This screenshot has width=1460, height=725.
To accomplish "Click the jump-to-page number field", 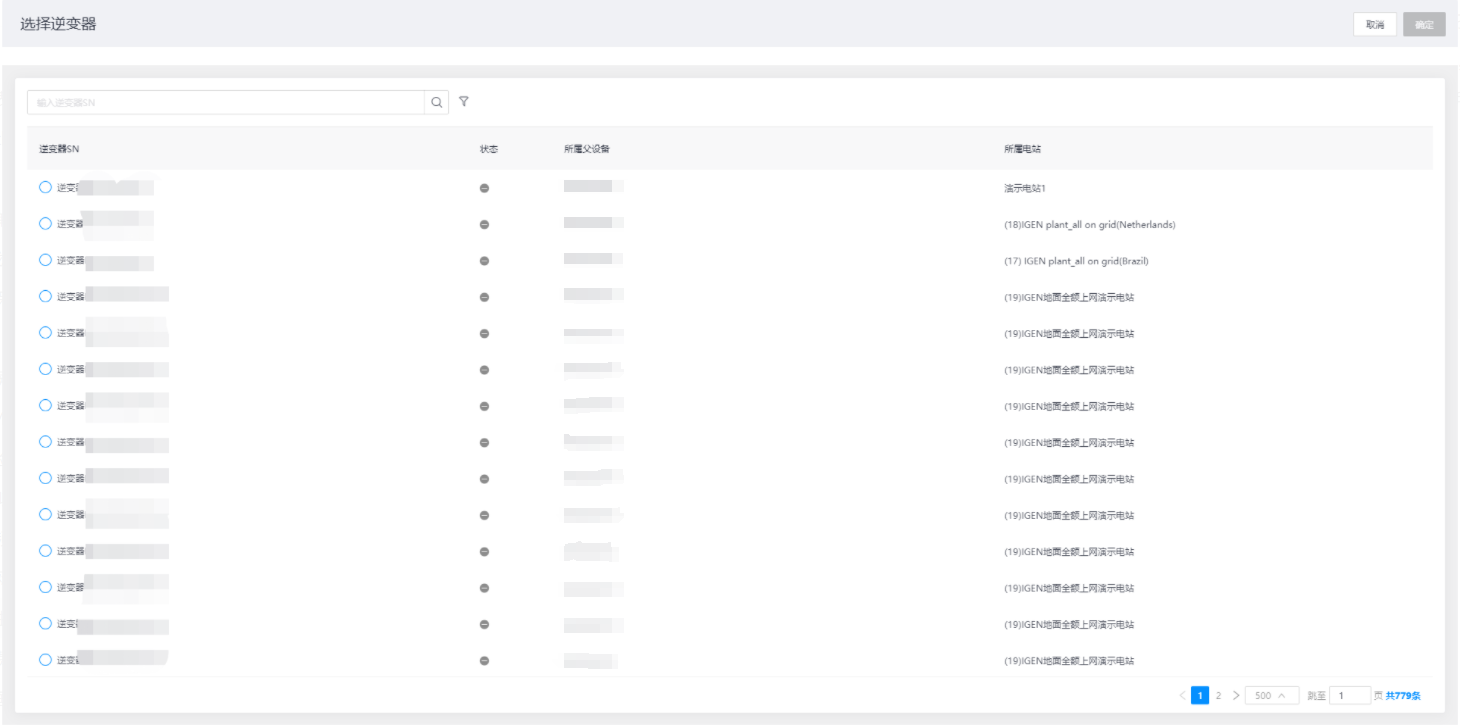I will tap(1349, 695).
